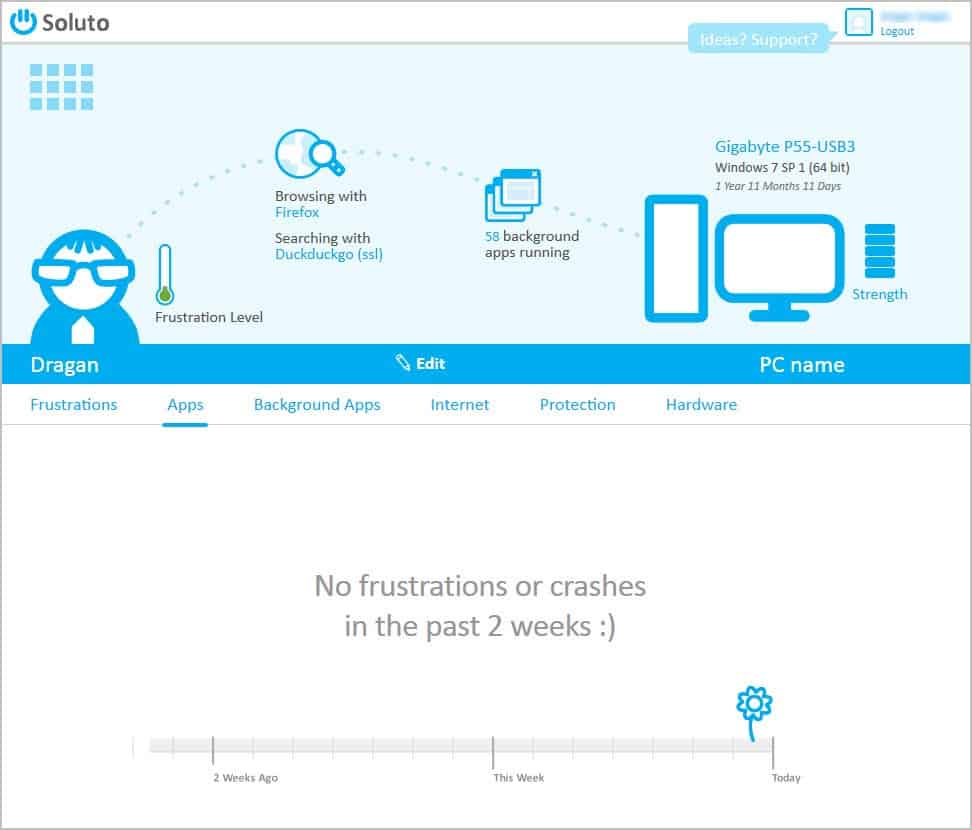
Task: Click the strength battery bars icon
Action: [879, 252]
